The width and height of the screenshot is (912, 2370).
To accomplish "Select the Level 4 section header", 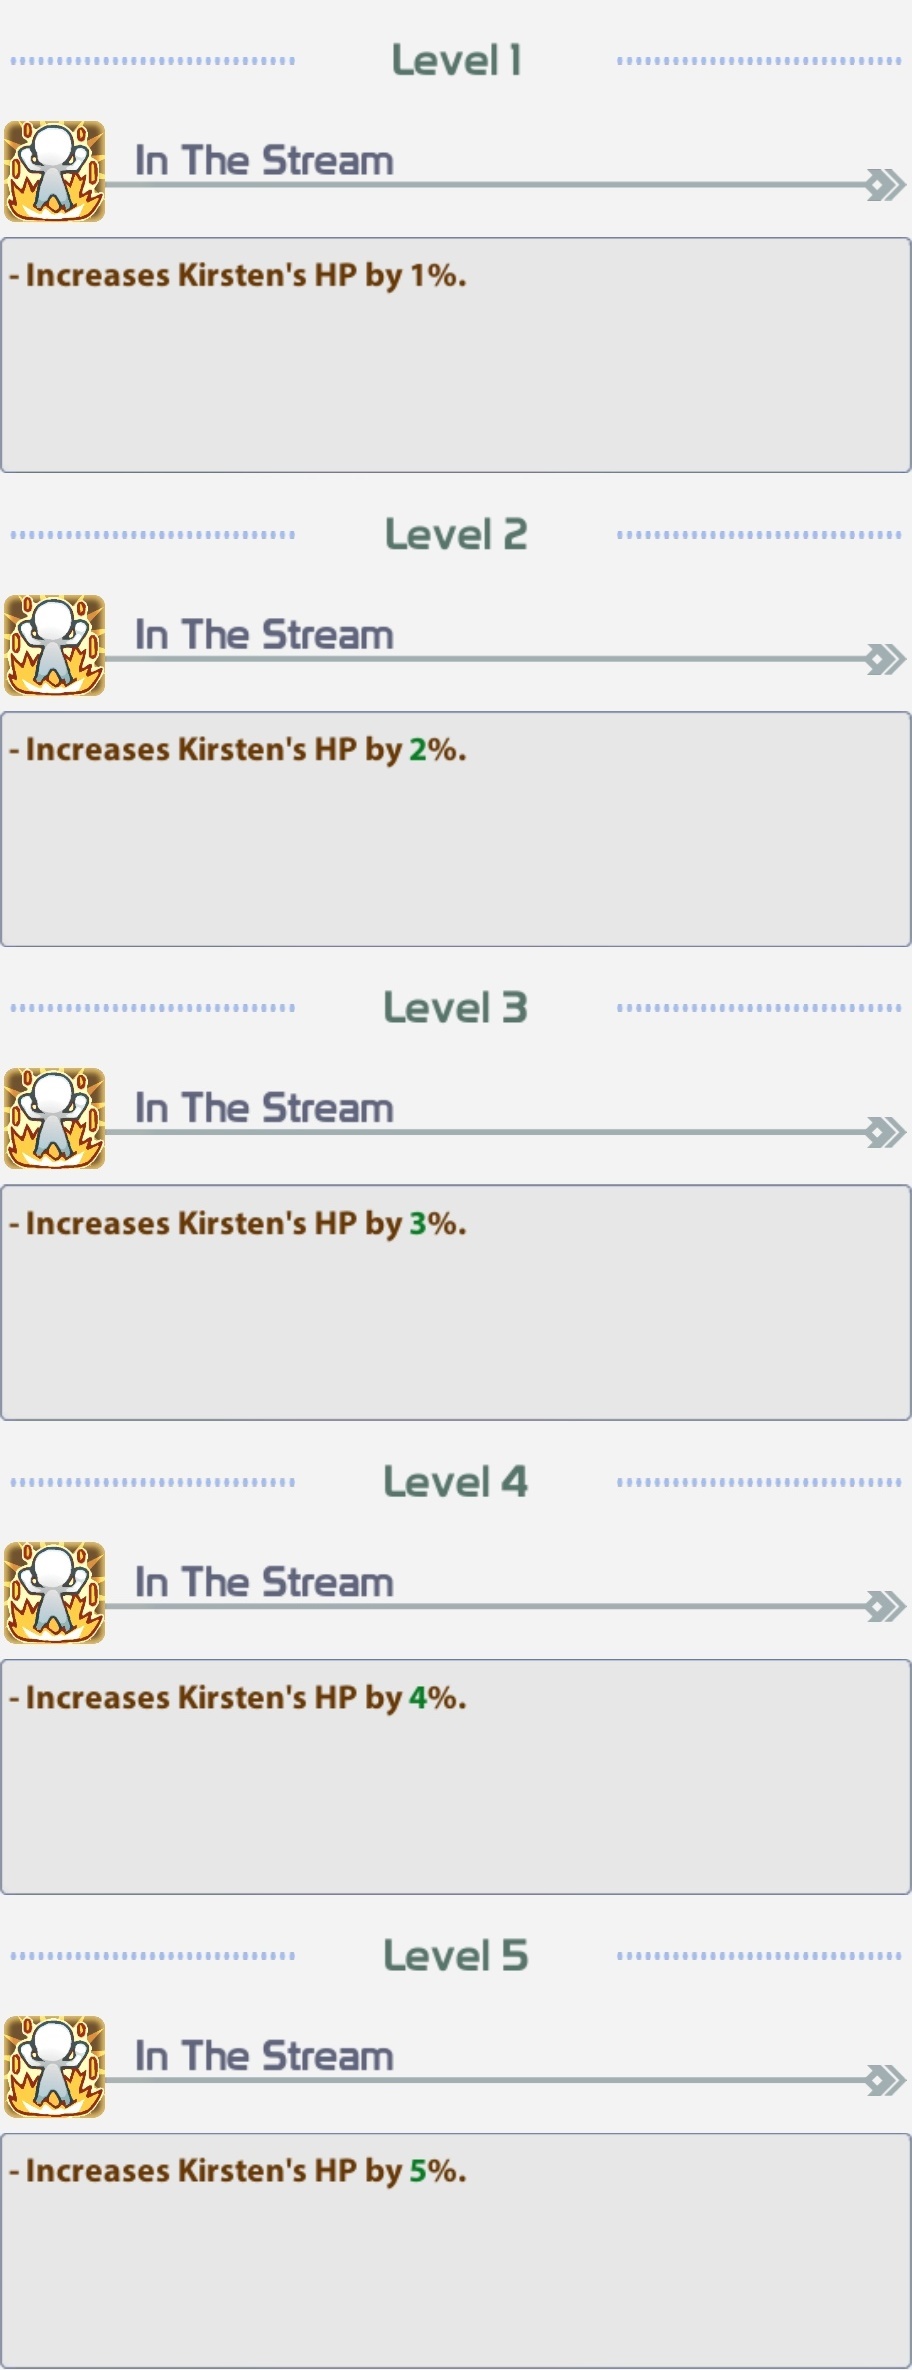I will point(456,1481).
